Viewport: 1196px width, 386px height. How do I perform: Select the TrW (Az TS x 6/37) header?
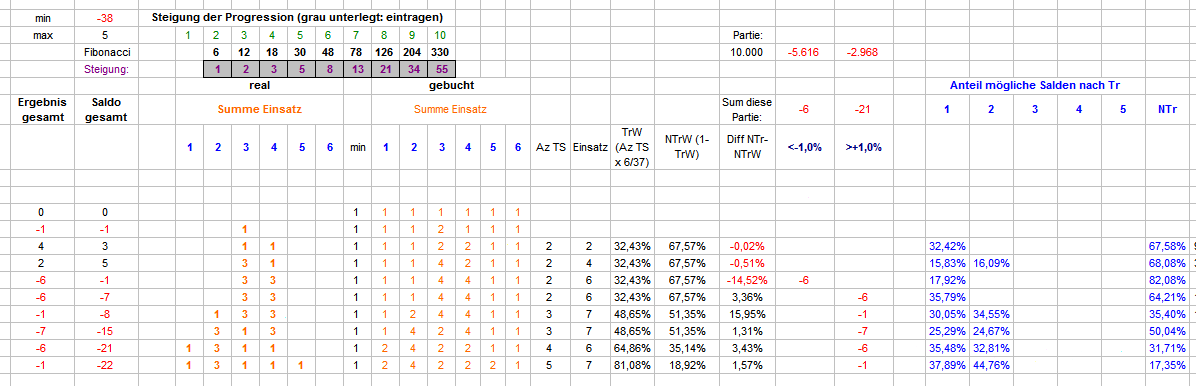(x=631, y=147)
